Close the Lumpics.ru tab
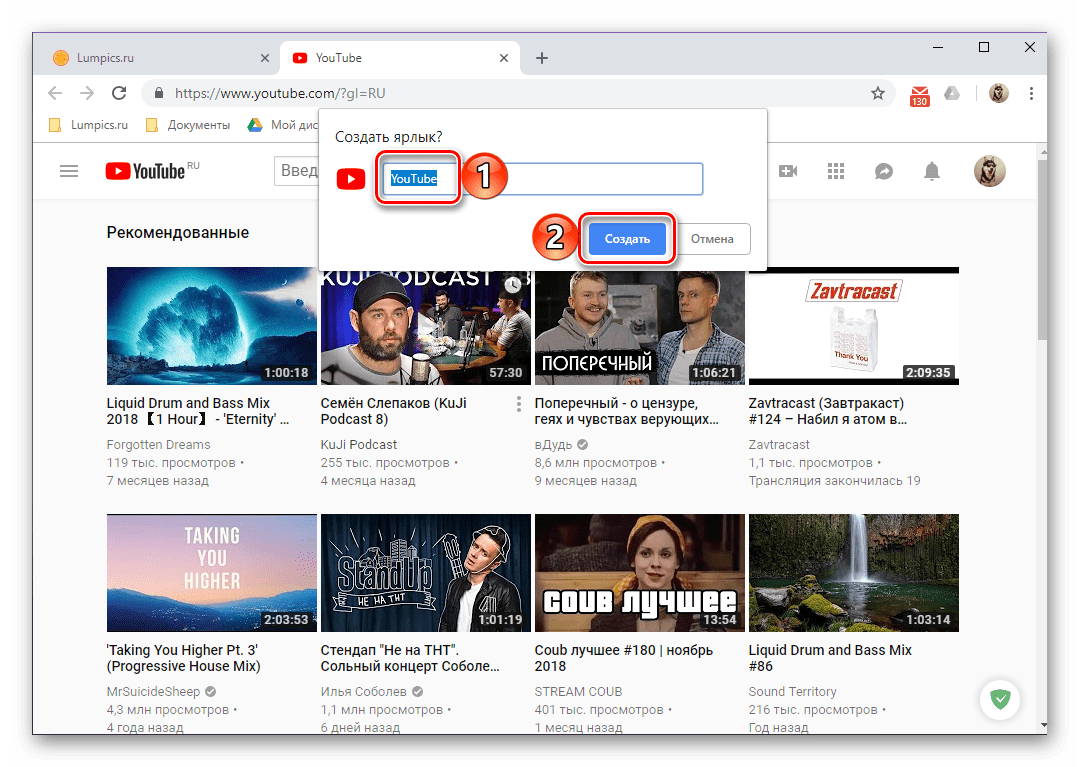This screenshot has height=767, width=1079. point(265,58)
